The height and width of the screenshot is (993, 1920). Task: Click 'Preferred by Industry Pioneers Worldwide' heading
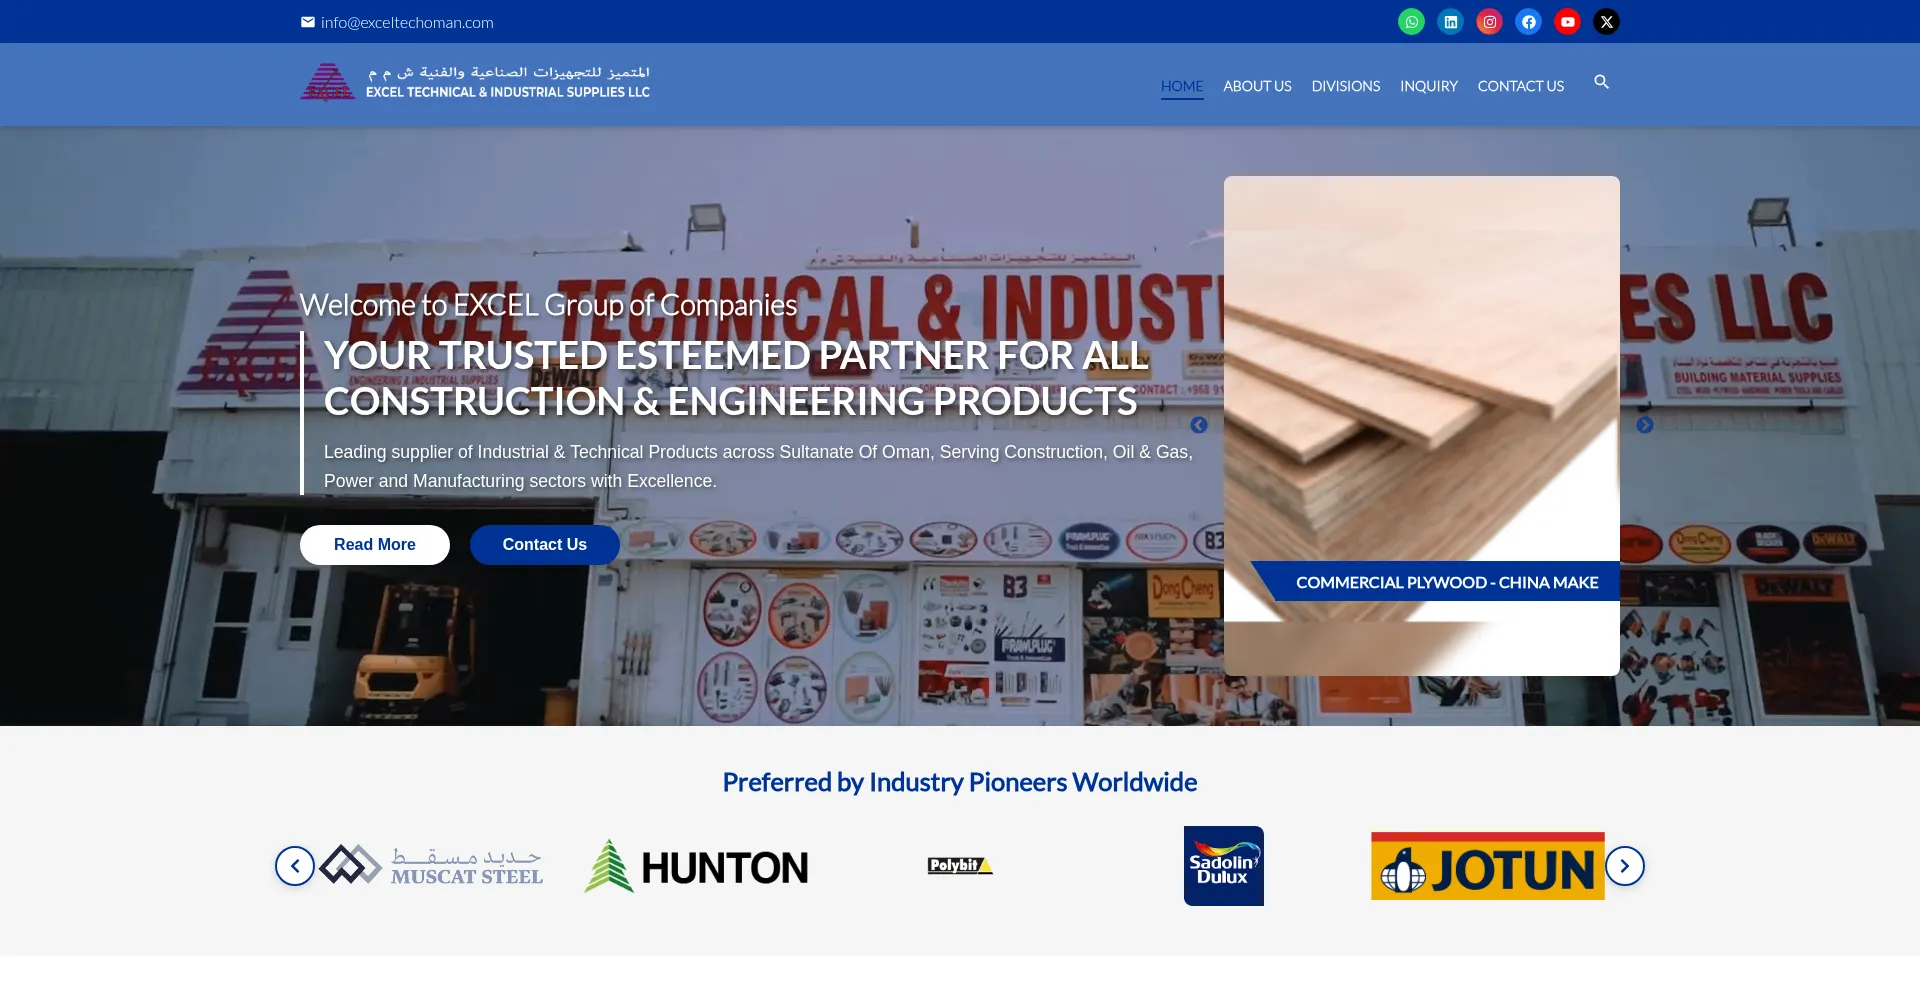tap(960, 782)
